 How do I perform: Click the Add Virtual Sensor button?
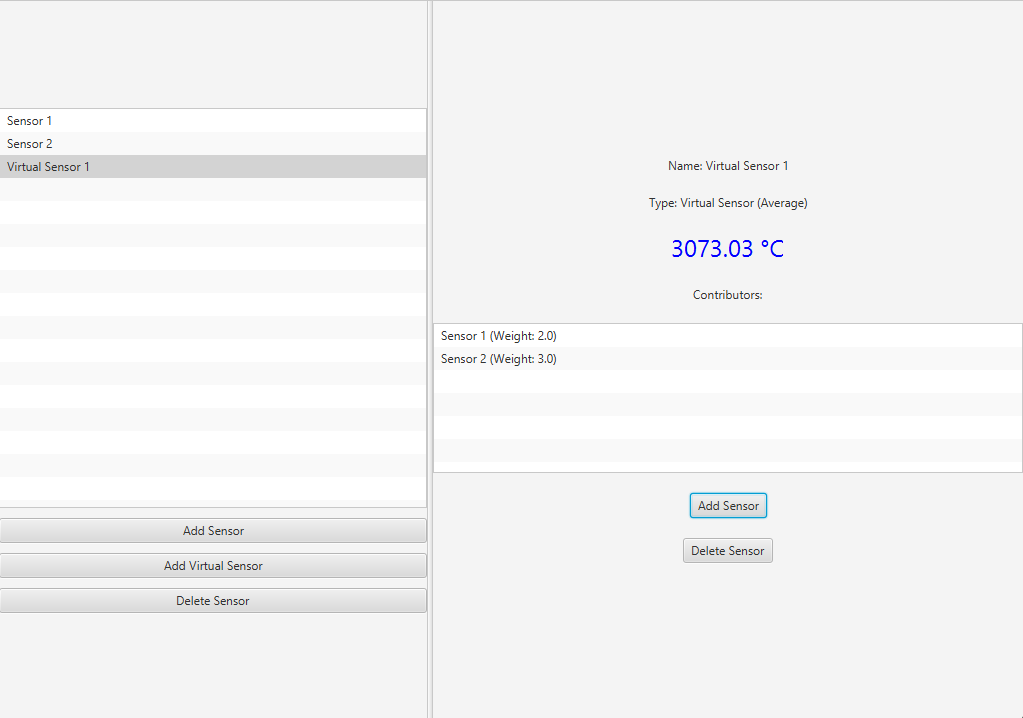coord(213,566)
